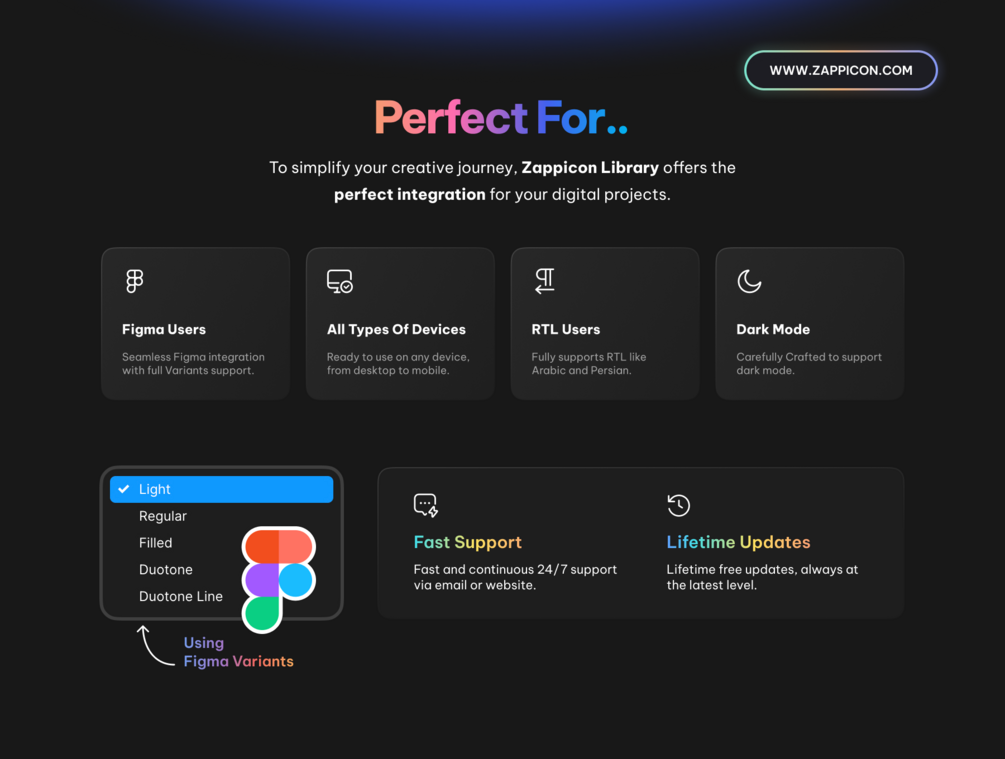This screenshot has height=759, width=1005.
Task: Click the chat bubble Fast Support icon
Action: (426, 505)
